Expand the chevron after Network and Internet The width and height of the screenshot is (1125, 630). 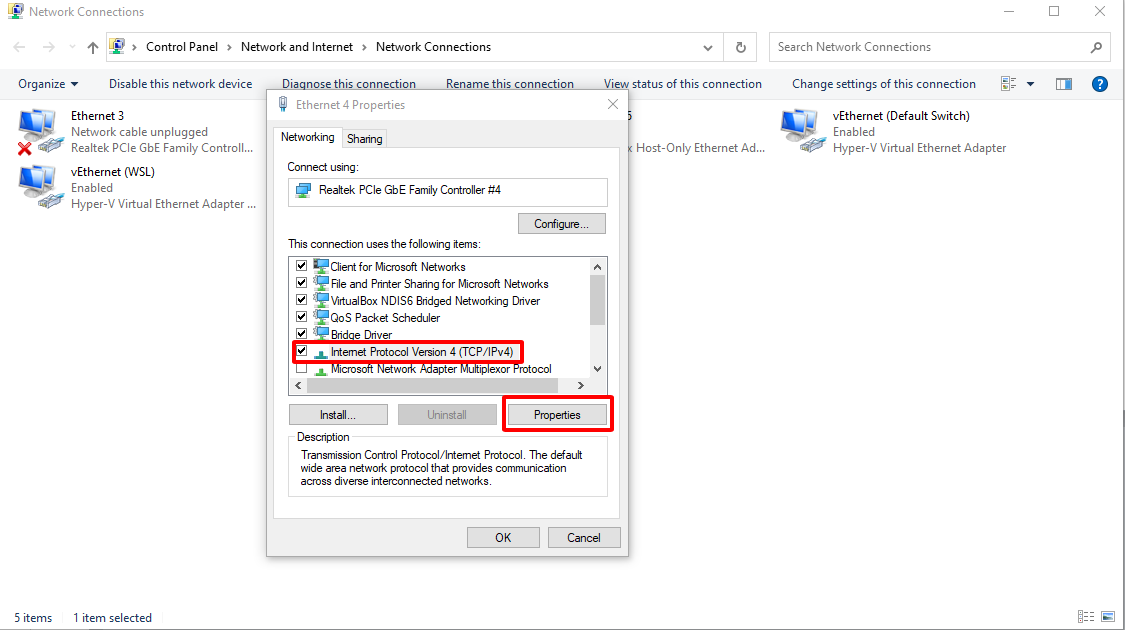tap(364, 47)
